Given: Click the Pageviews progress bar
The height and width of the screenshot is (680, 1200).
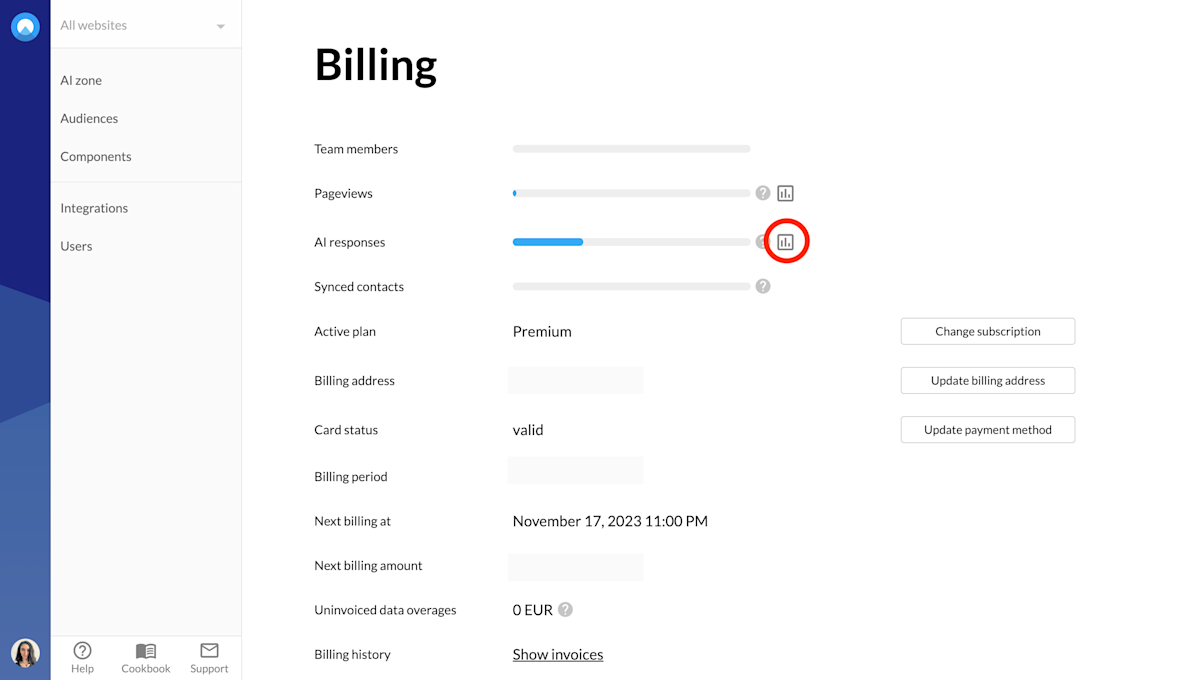Looking at the screenshot, I should (631, 193).
